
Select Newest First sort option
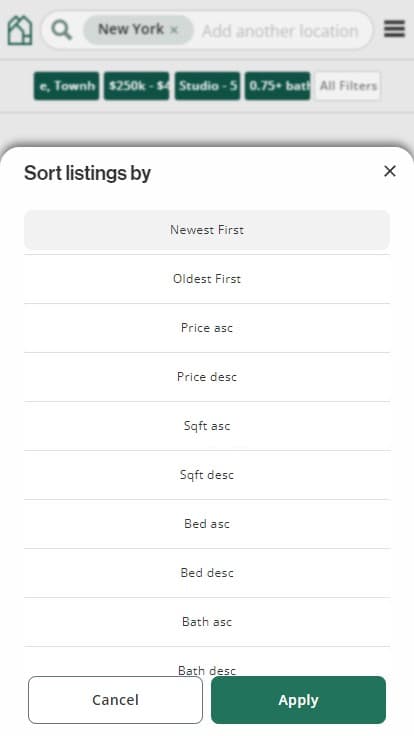(207, 230)
